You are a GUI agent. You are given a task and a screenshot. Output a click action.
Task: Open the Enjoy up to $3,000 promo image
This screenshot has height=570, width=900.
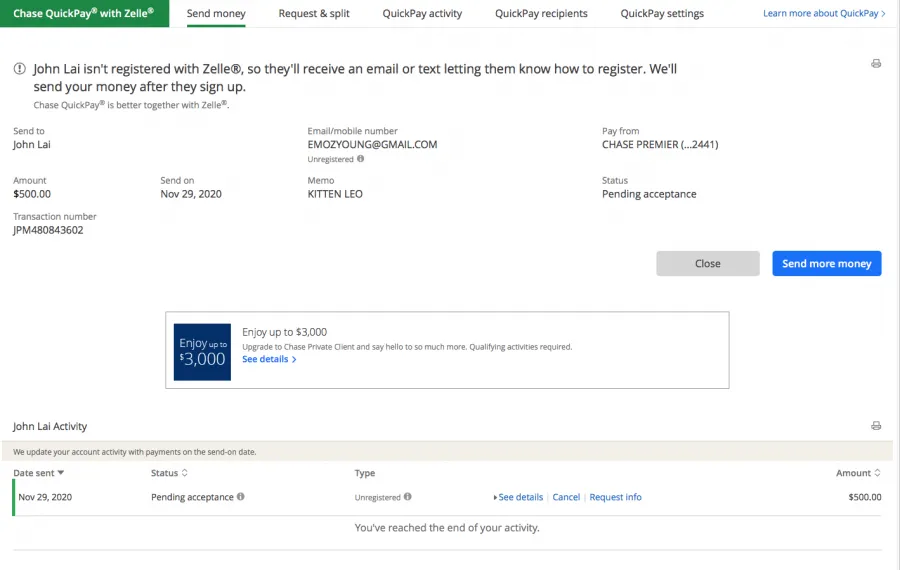pos(202,352)
